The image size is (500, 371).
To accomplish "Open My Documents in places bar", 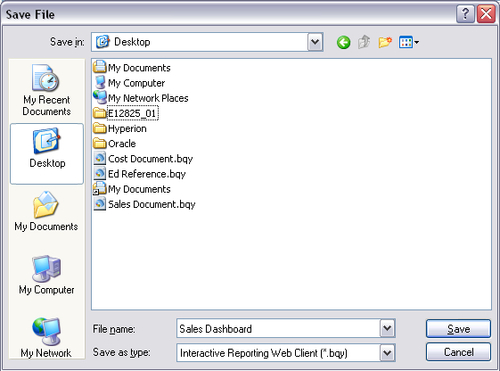I will click(x=46, y=212).
